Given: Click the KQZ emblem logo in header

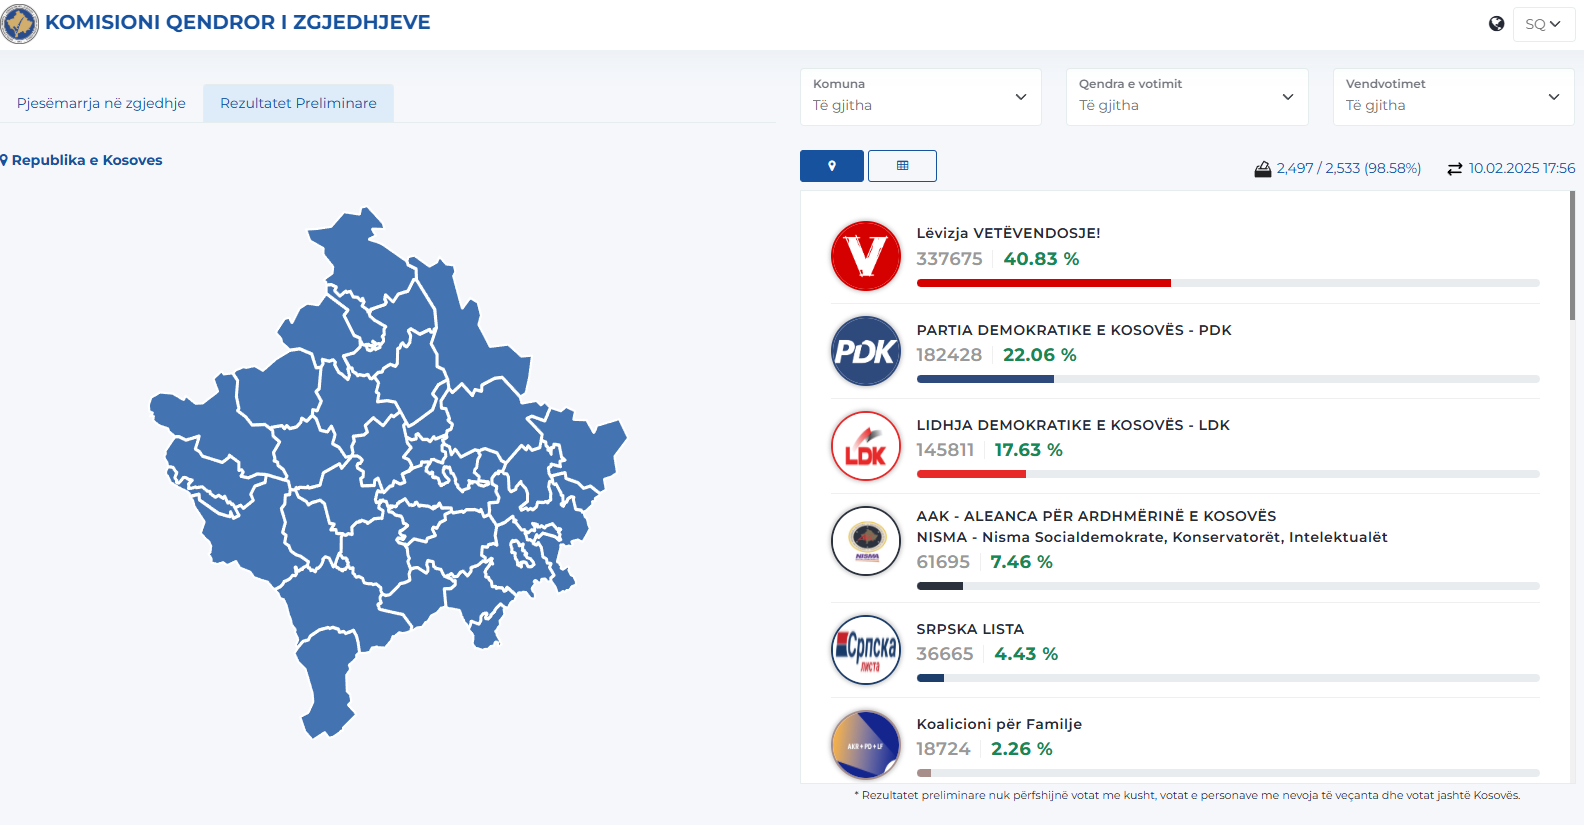Looking at the screenshot, I should (20, 23).
